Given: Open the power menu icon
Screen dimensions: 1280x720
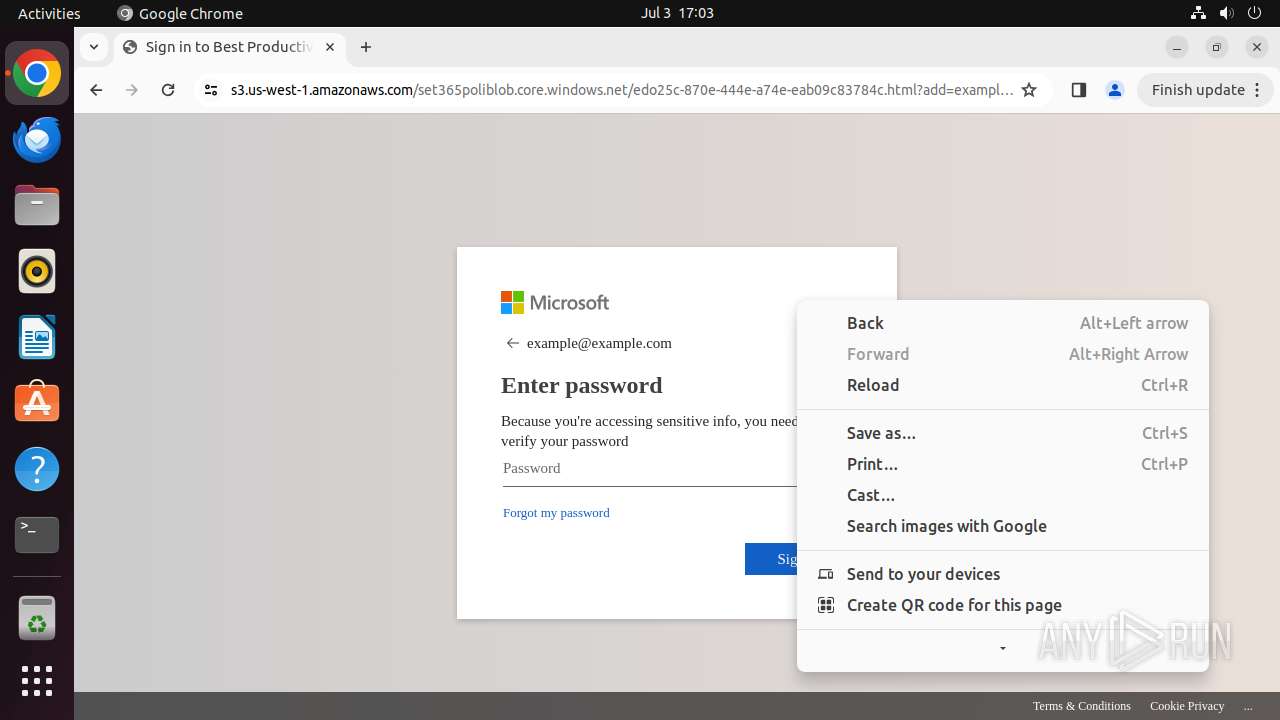Looking at the screenshot, I should point(1255,13).
